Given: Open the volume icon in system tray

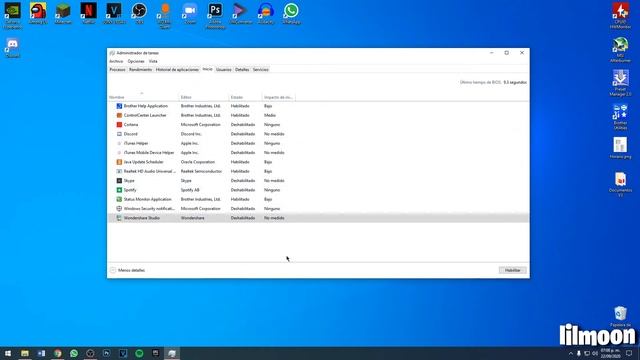Looking at the screenshot, I should click(x=595, y=353).
